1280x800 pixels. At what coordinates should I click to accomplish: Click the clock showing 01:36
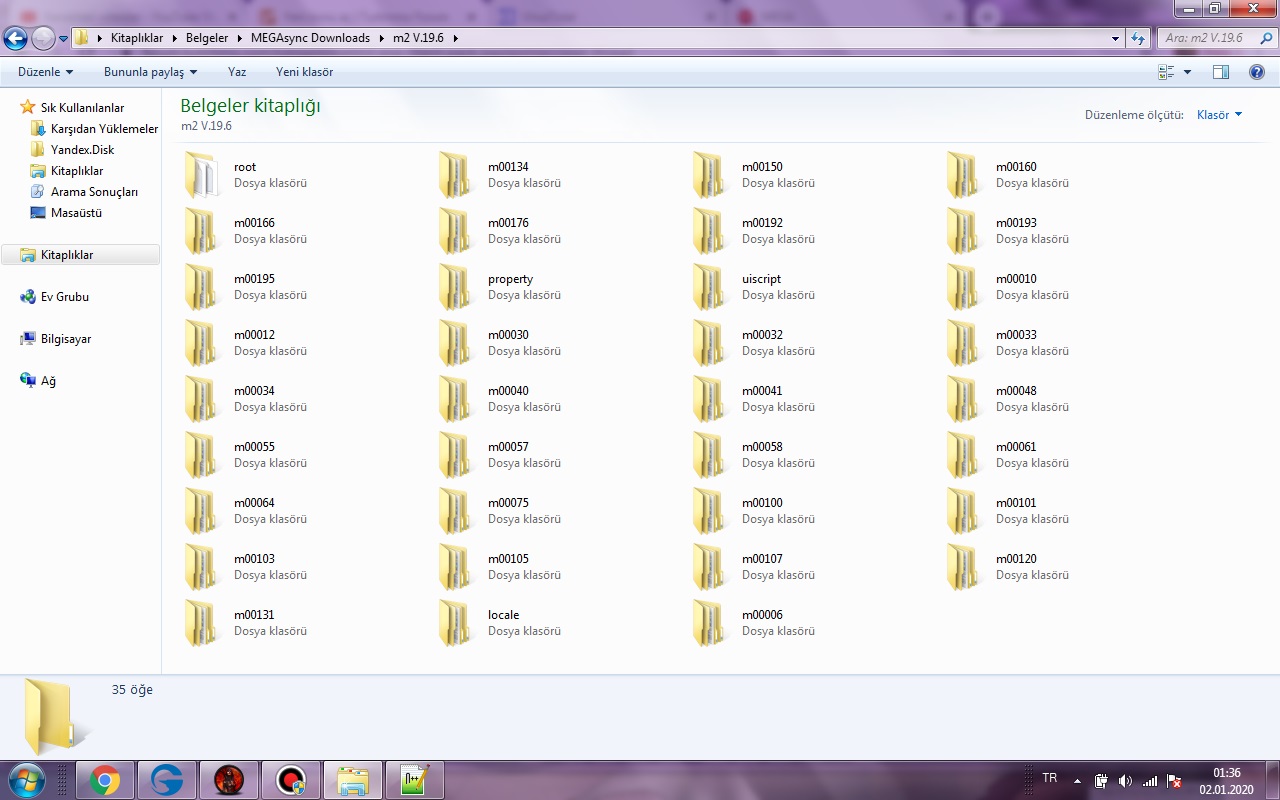pos(1226,773)
